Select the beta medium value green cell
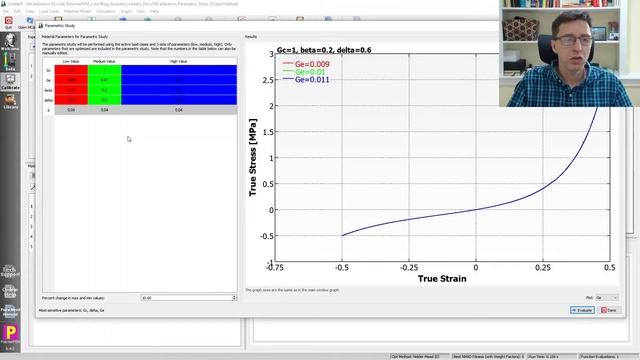 click(x=104, y=90)
